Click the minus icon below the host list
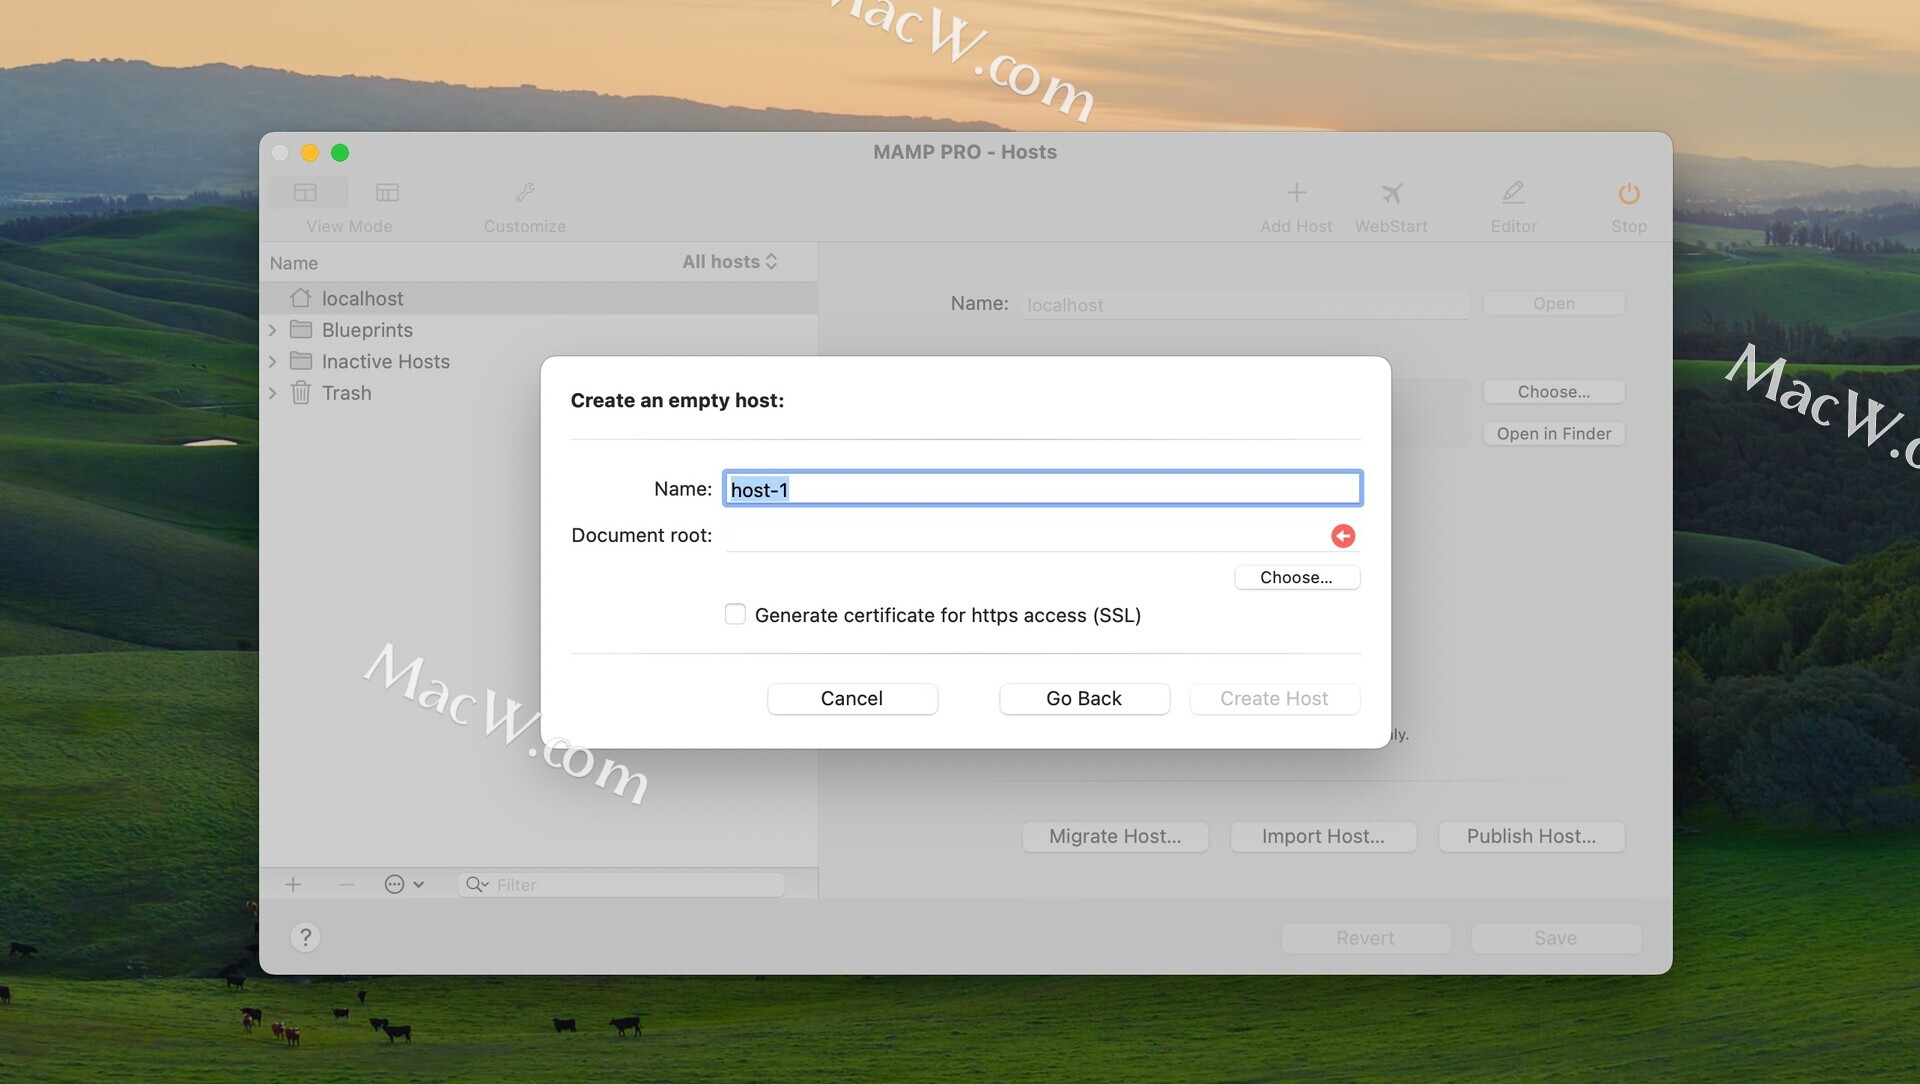This screenshot has height=1084, width=1920. [x=347, y=884]
